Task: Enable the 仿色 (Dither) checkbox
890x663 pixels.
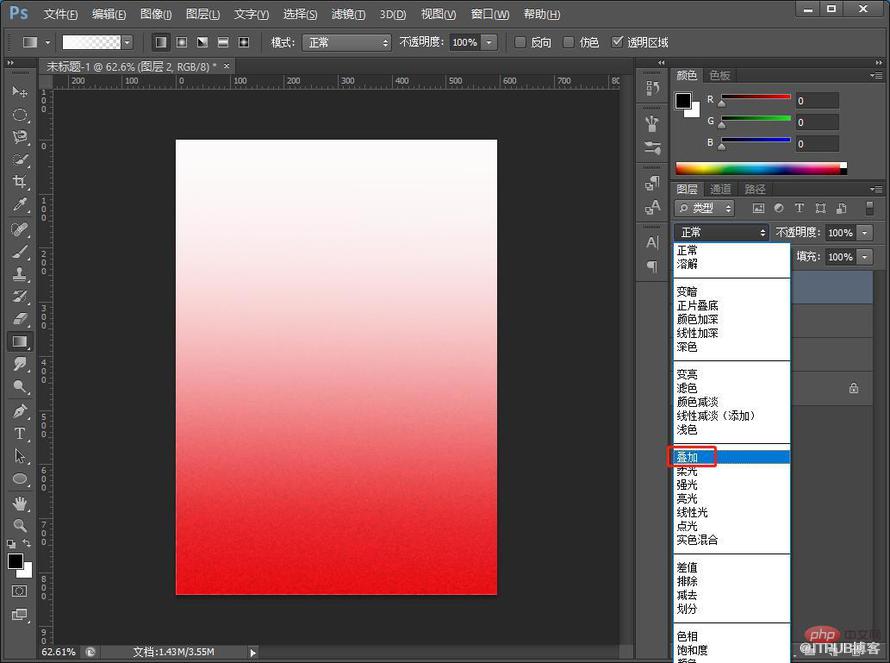Action: [568, 42]
